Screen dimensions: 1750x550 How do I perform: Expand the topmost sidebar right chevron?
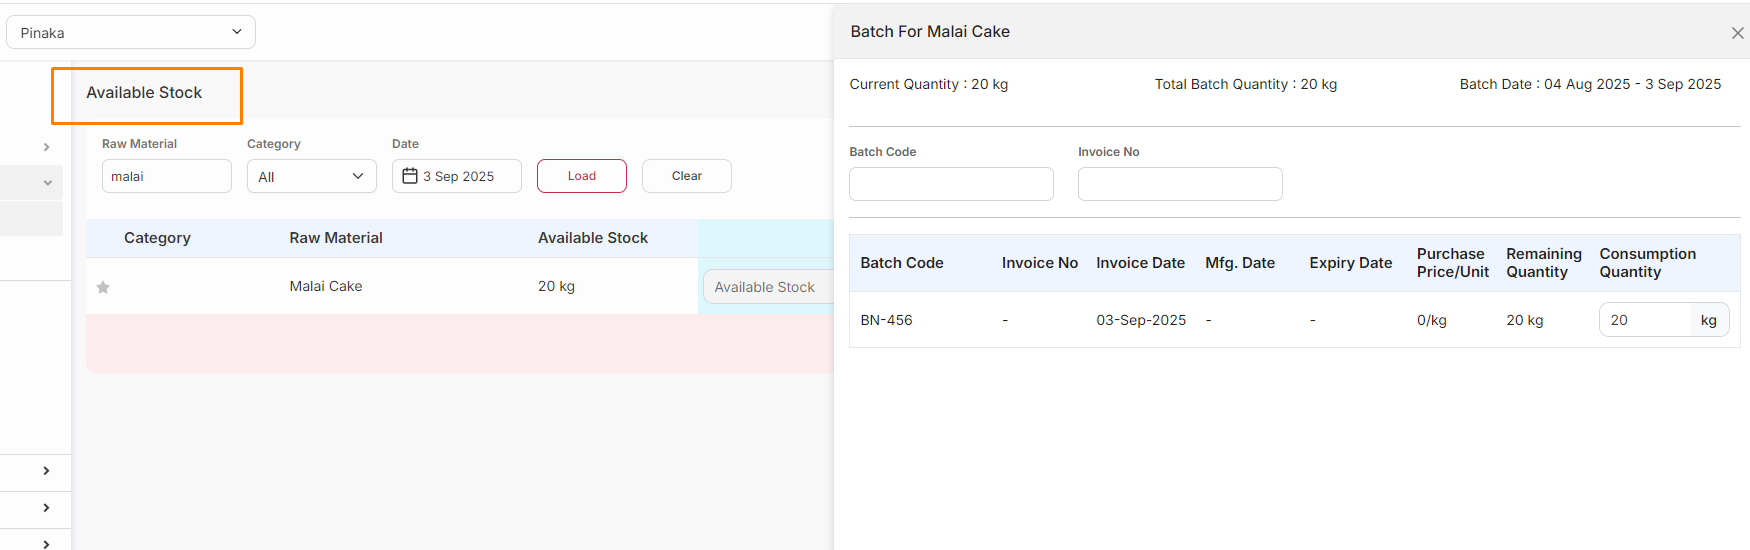click(x=46, y=147)
